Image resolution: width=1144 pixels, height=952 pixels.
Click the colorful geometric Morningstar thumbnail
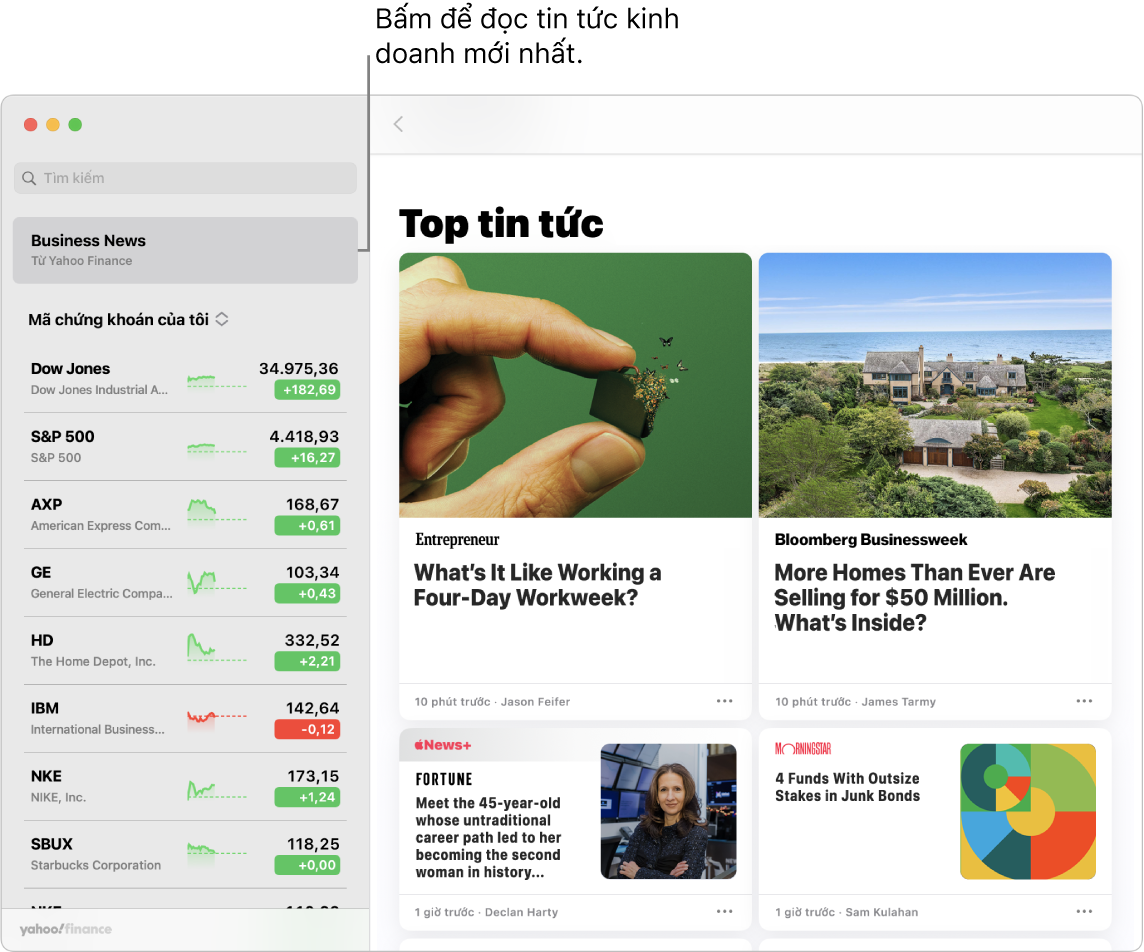[x=1028, y=810]
